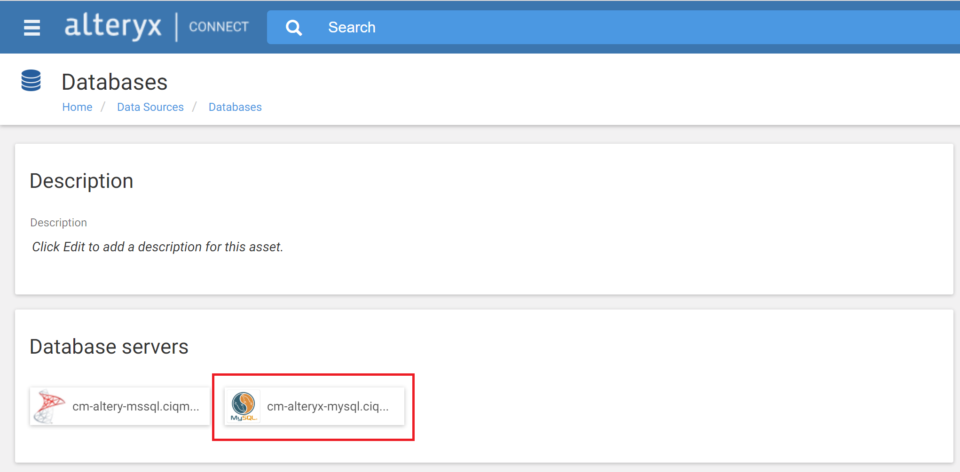Select the Databases breadcrumb link
The height and width of the screenshot is (472, 960).
click(x=235, y=107)
